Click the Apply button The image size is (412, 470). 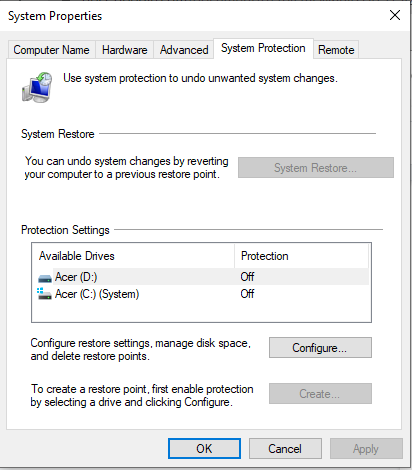[366, 449]
